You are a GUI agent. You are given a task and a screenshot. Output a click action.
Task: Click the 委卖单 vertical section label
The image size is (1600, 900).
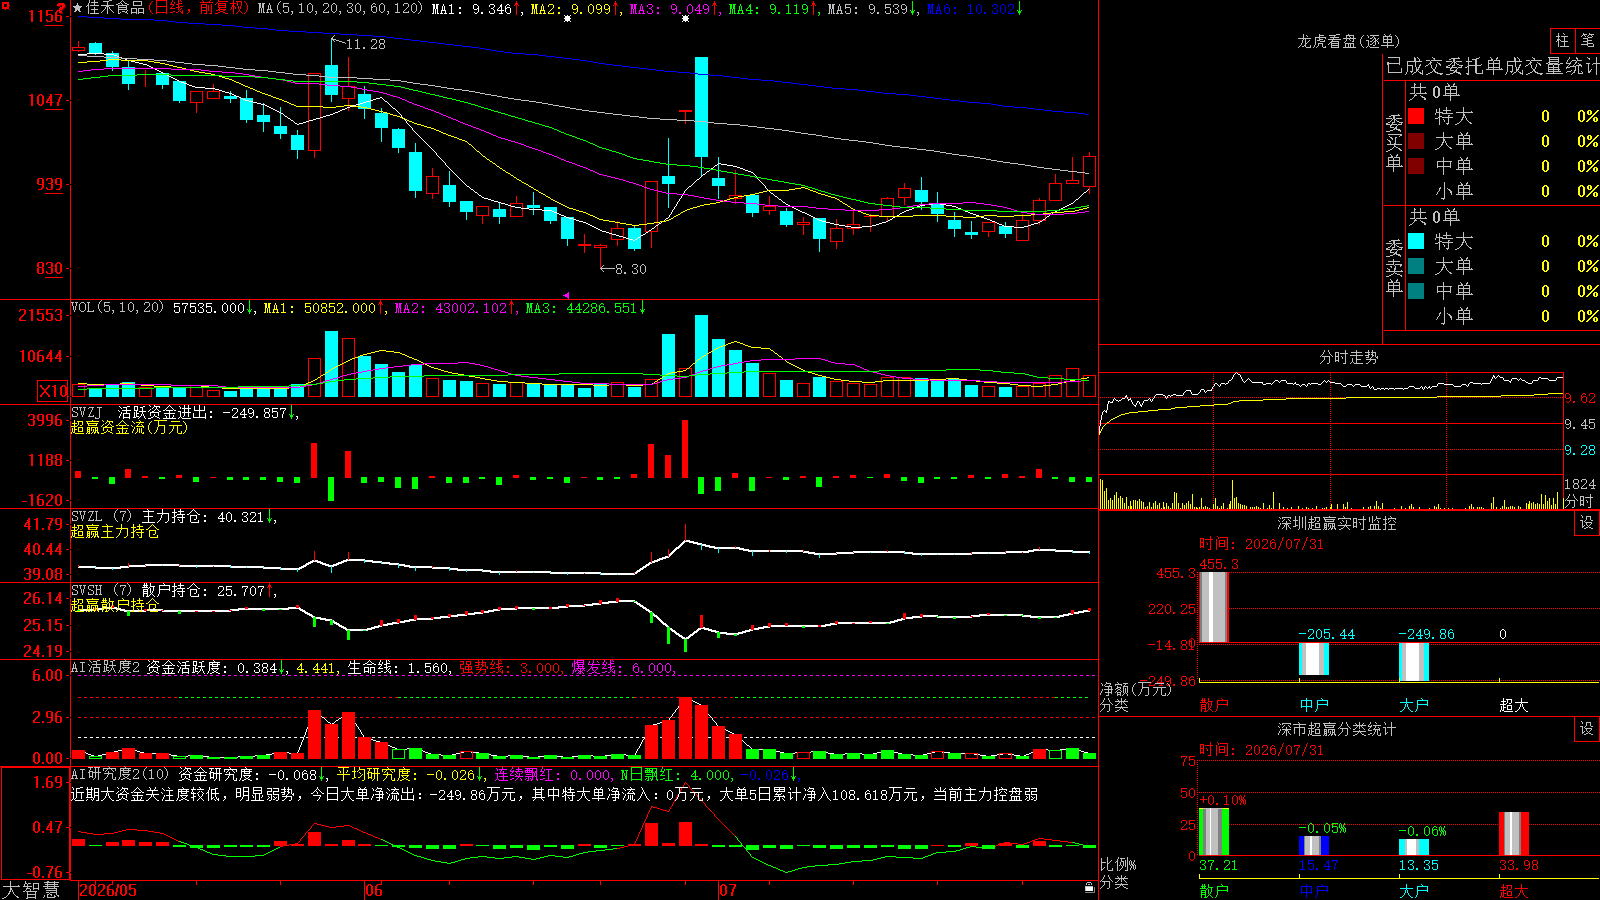pos(1394,268)
